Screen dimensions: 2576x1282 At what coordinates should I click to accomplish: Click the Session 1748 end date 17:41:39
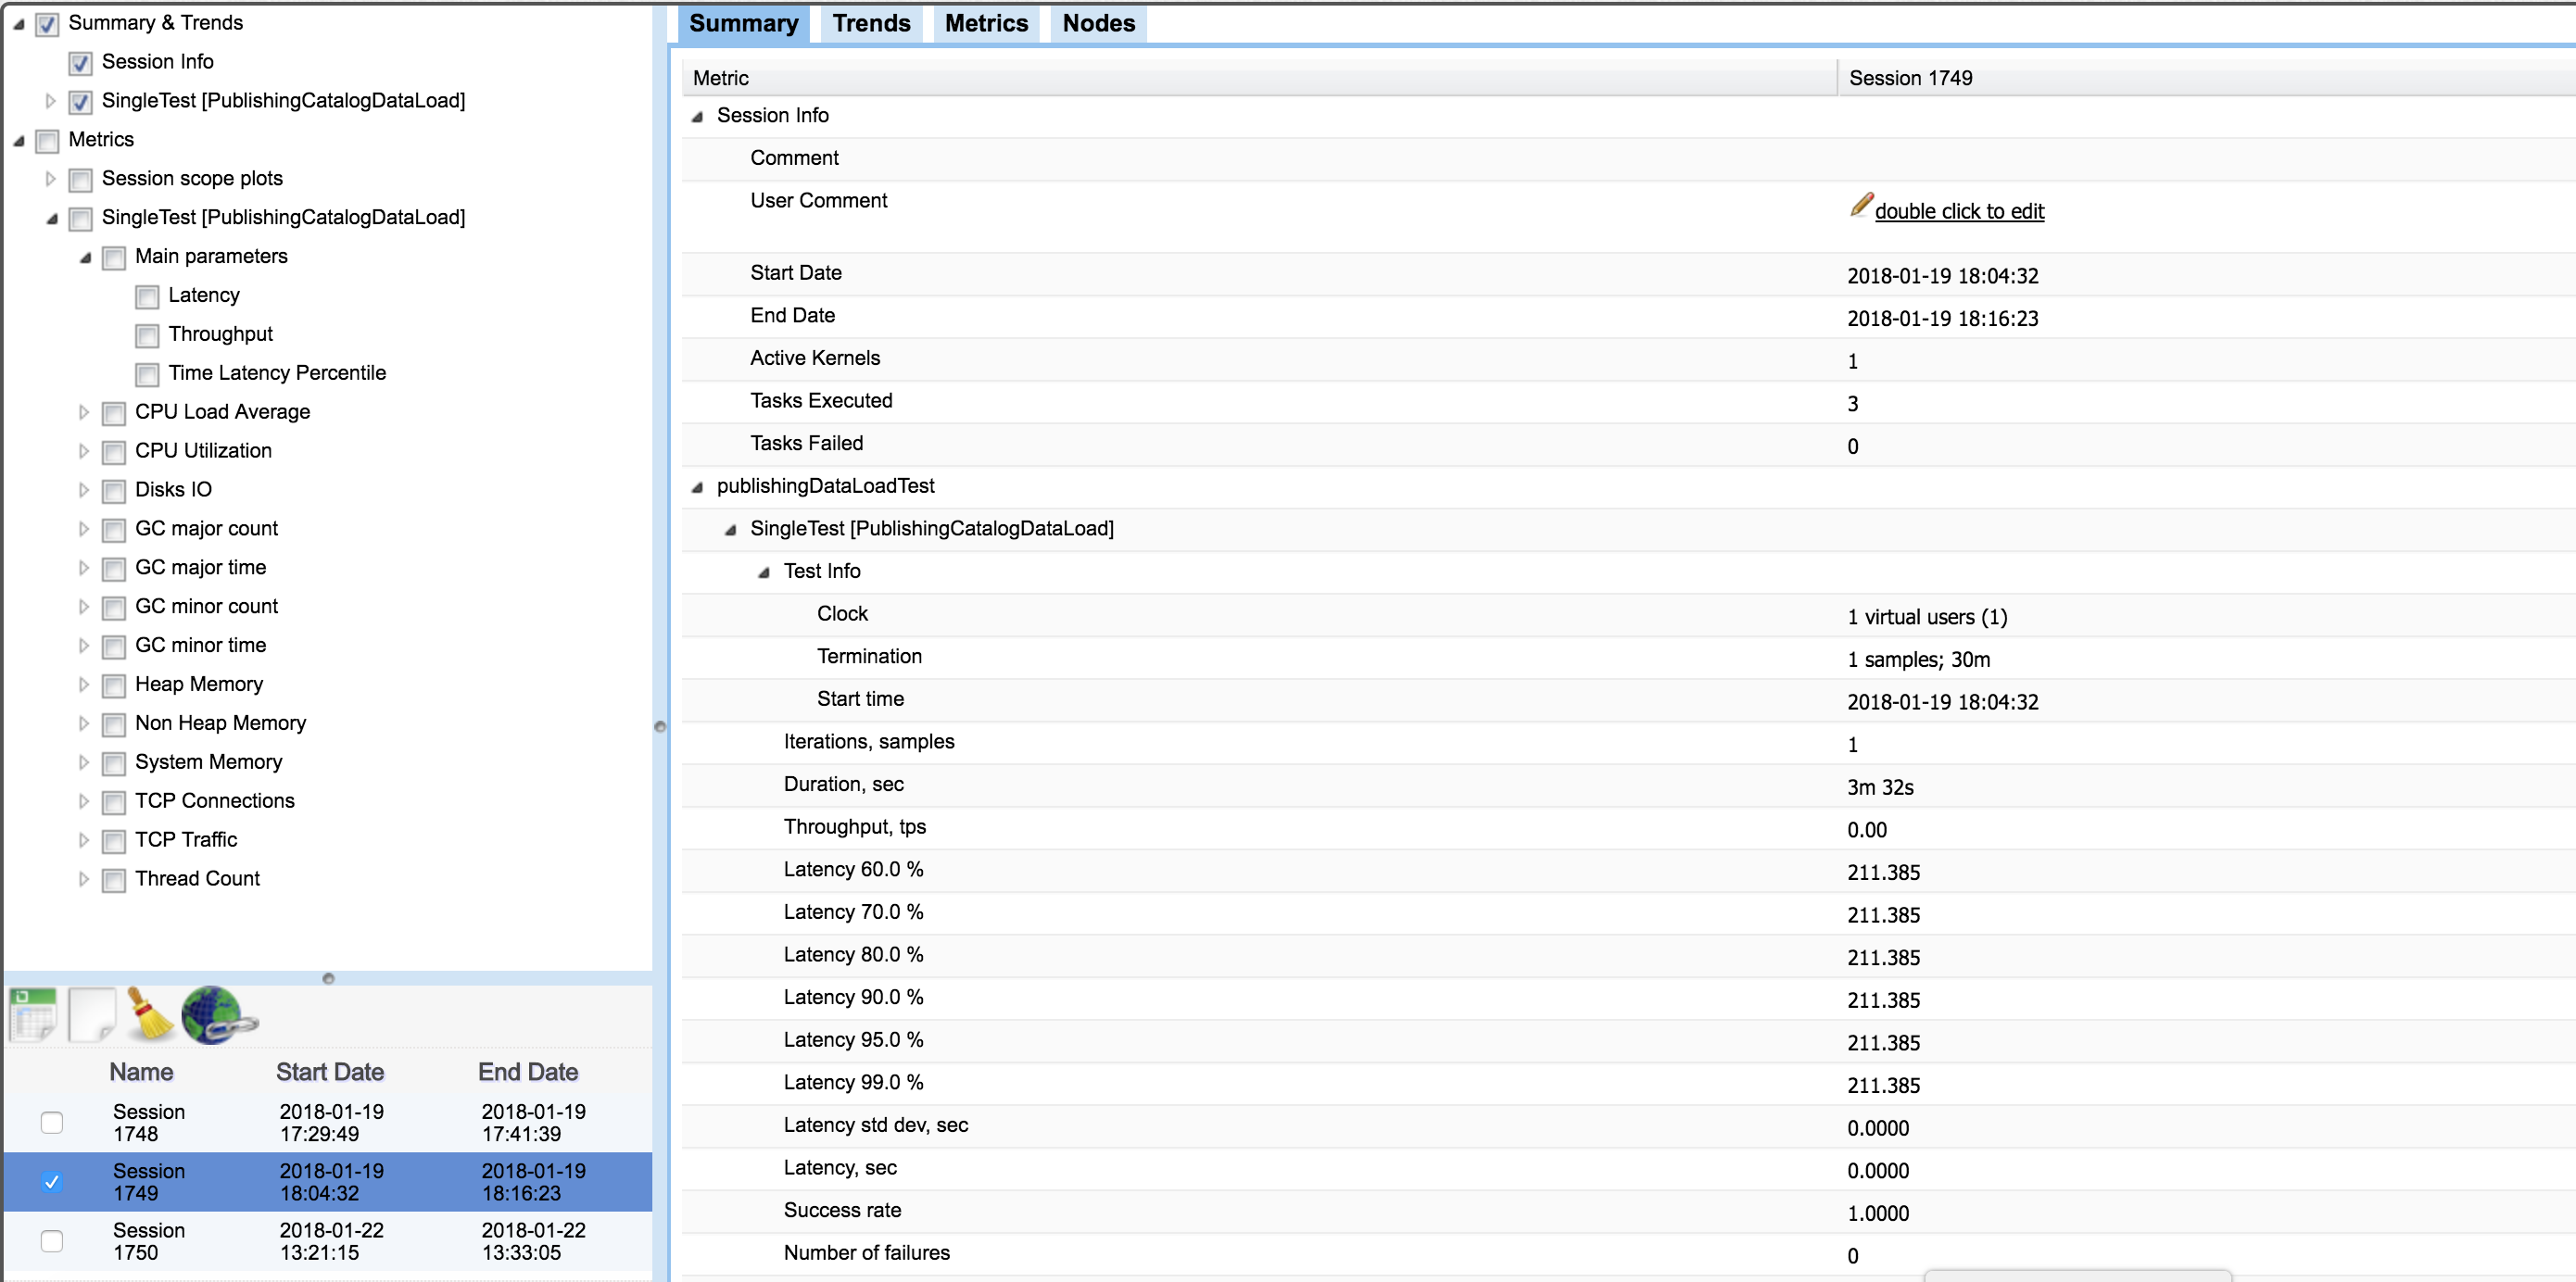533,1122
